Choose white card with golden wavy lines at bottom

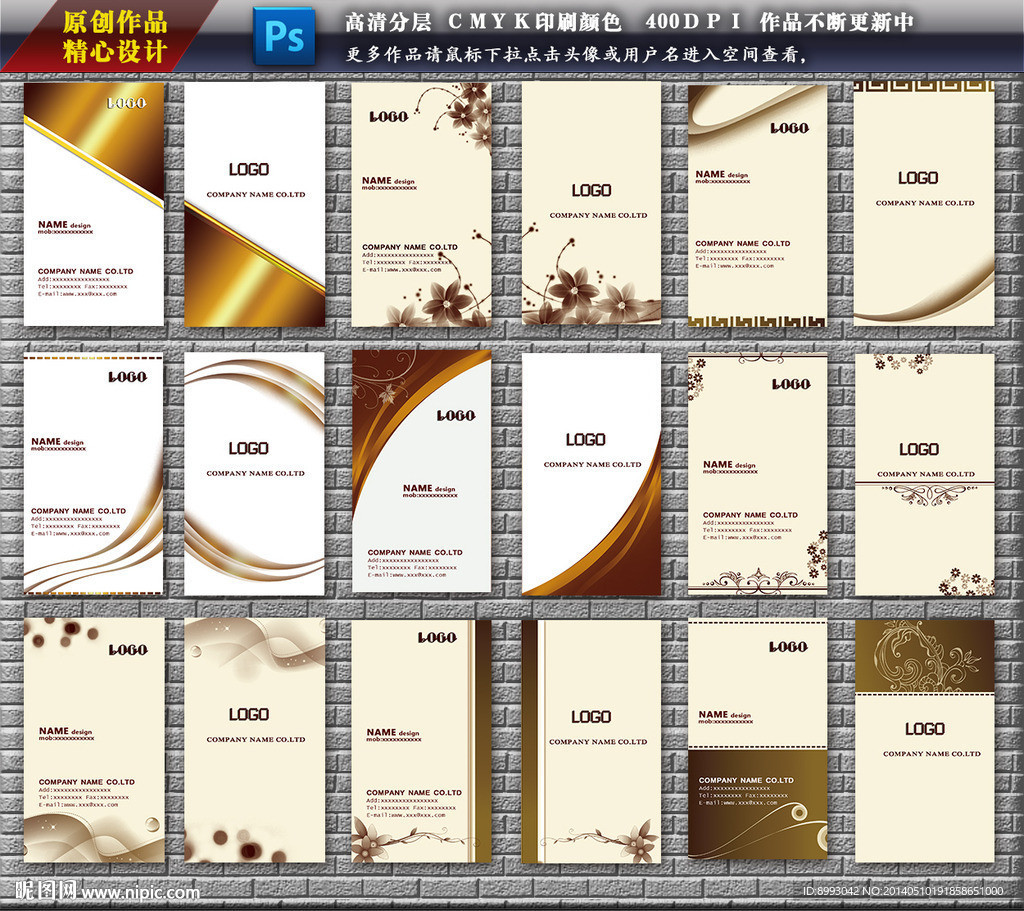(94, 473)
